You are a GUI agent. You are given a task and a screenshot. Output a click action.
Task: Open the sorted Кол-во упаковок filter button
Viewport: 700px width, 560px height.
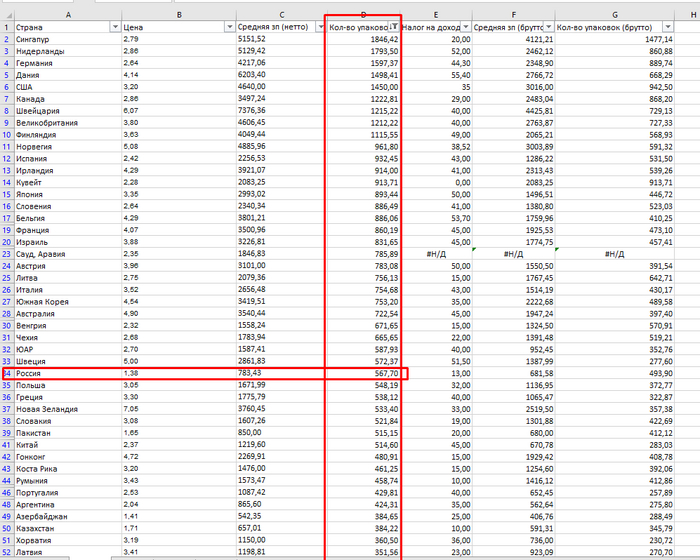(396, 27)
